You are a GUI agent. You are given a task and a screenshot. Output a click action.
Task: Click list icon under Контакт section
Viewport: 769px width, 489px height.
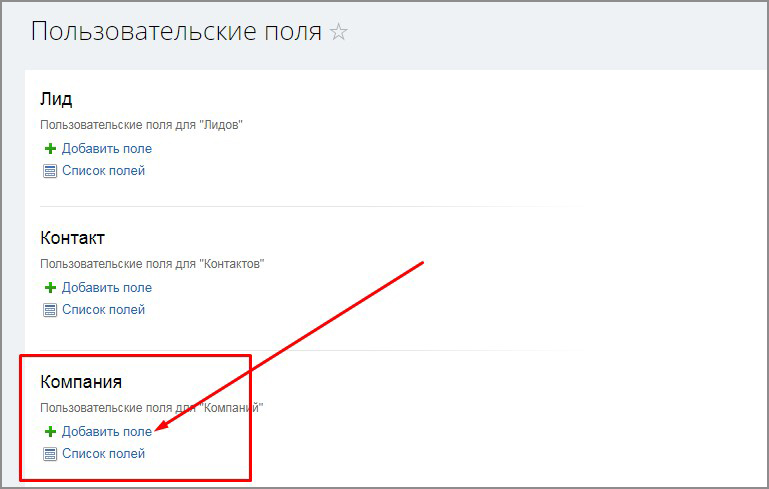point(50,310)
